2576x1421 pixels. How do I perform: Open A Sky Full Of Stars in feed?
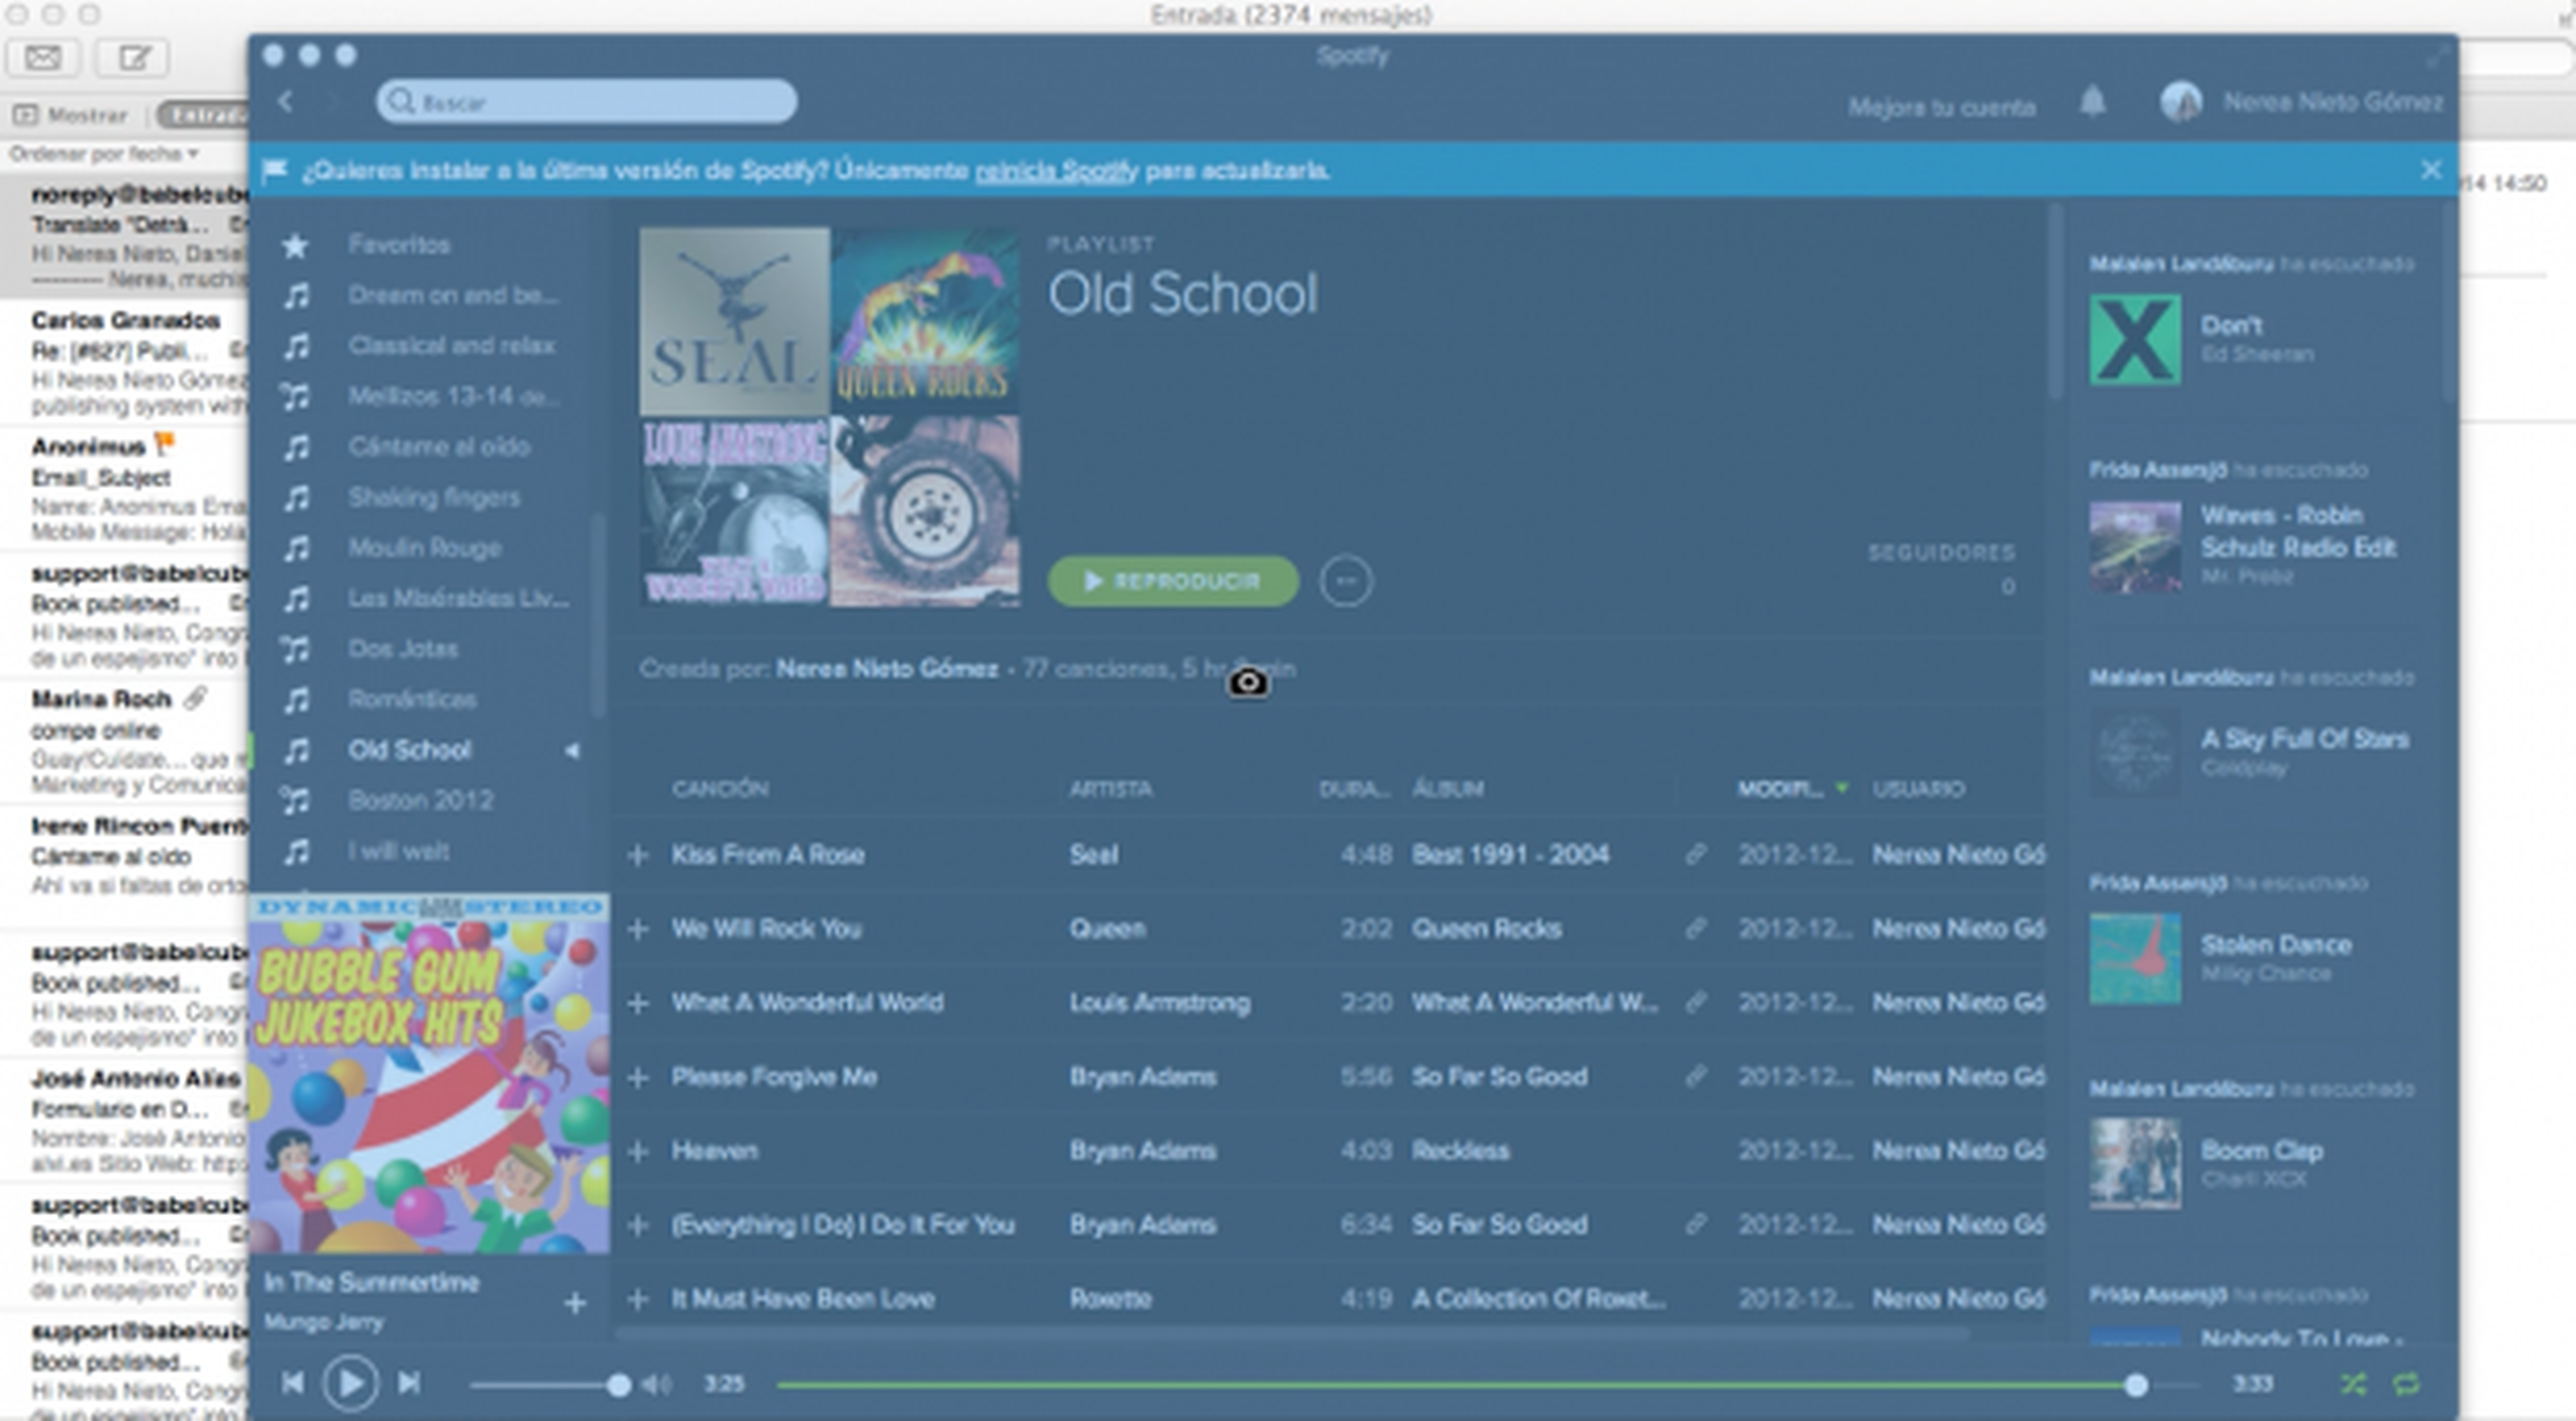click(2305, 739)
